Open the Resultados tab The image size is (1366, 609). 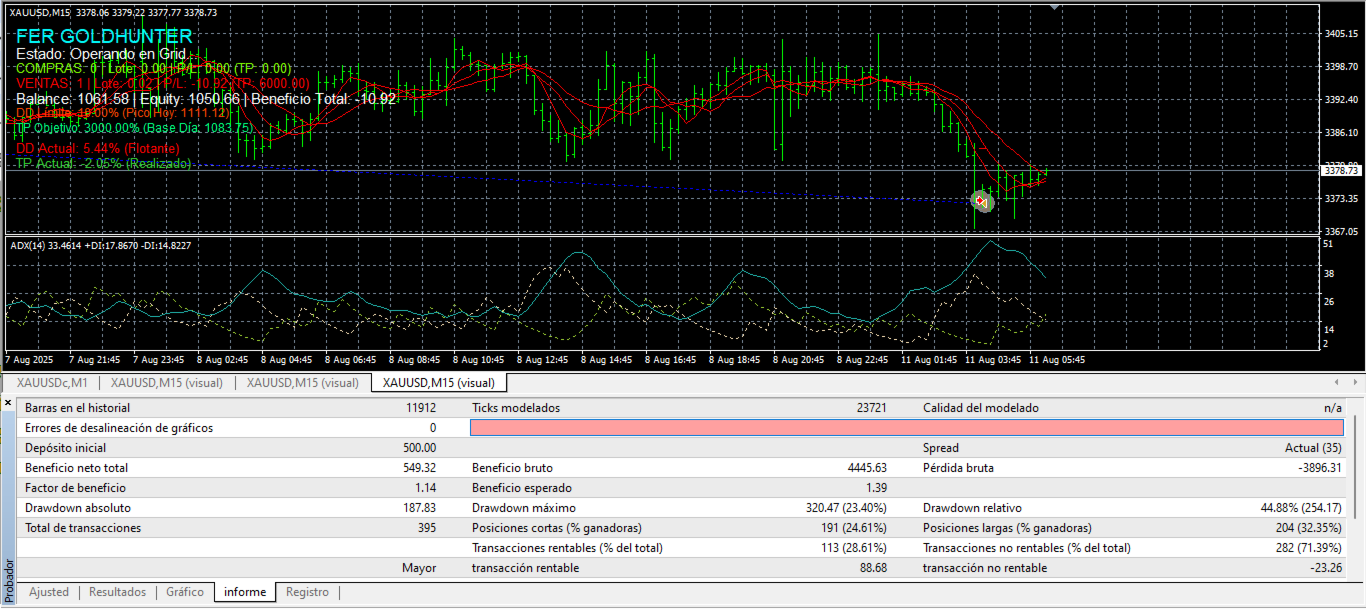(117, 592)
